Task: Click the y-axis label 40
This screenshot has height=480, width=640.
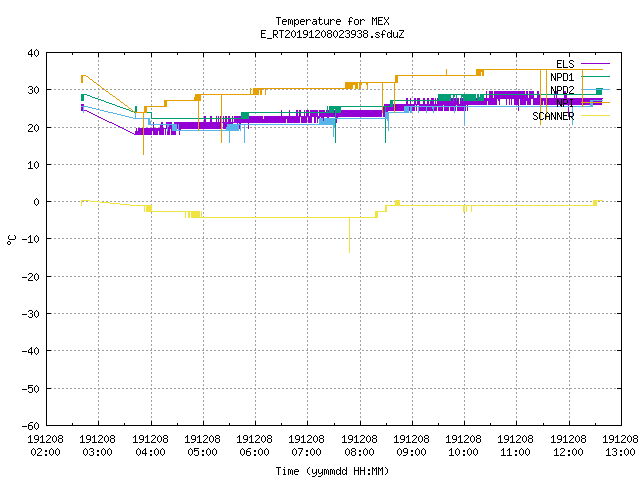Action: click(x=33, y=53)
